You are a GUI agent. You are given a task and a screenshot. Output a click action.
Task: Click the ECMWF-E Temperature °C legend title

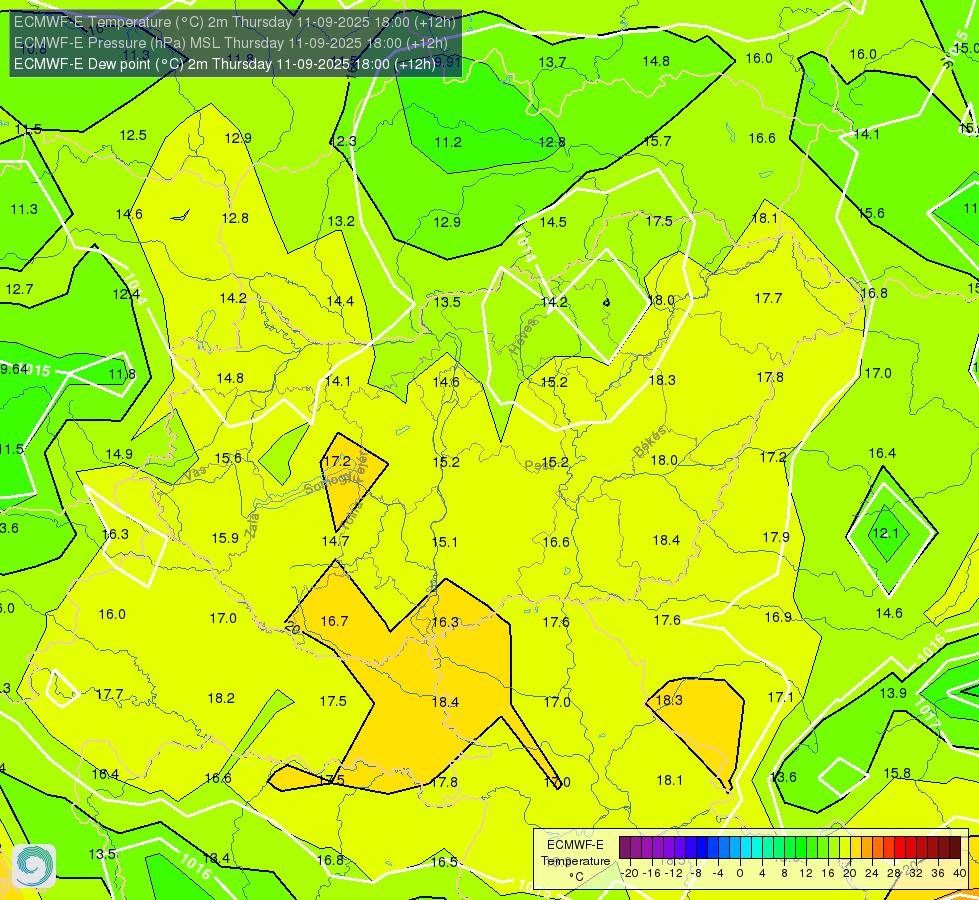coord(575,861)
